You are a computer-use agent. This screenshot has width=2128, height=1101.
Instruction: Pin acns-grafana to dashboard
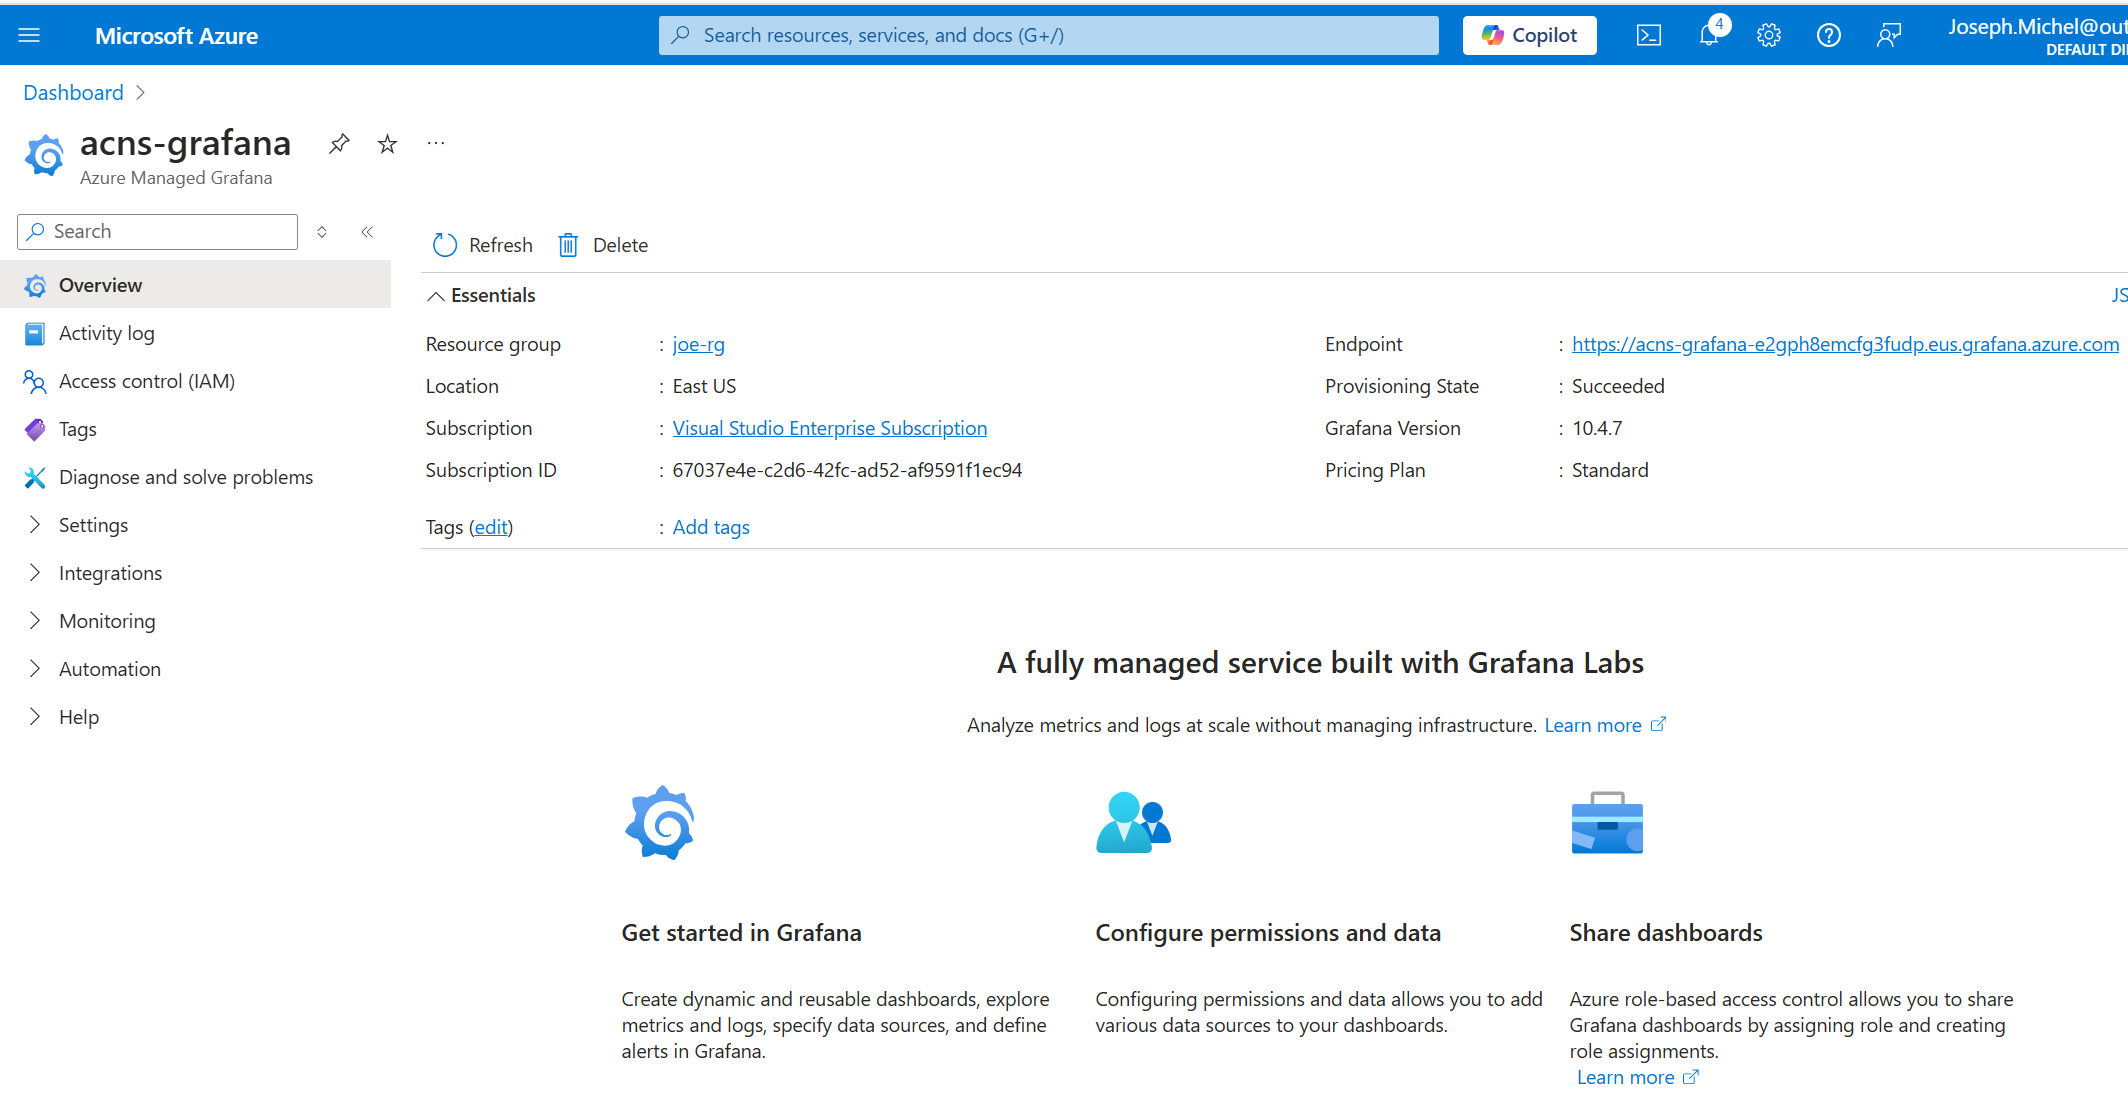(339, 144)
